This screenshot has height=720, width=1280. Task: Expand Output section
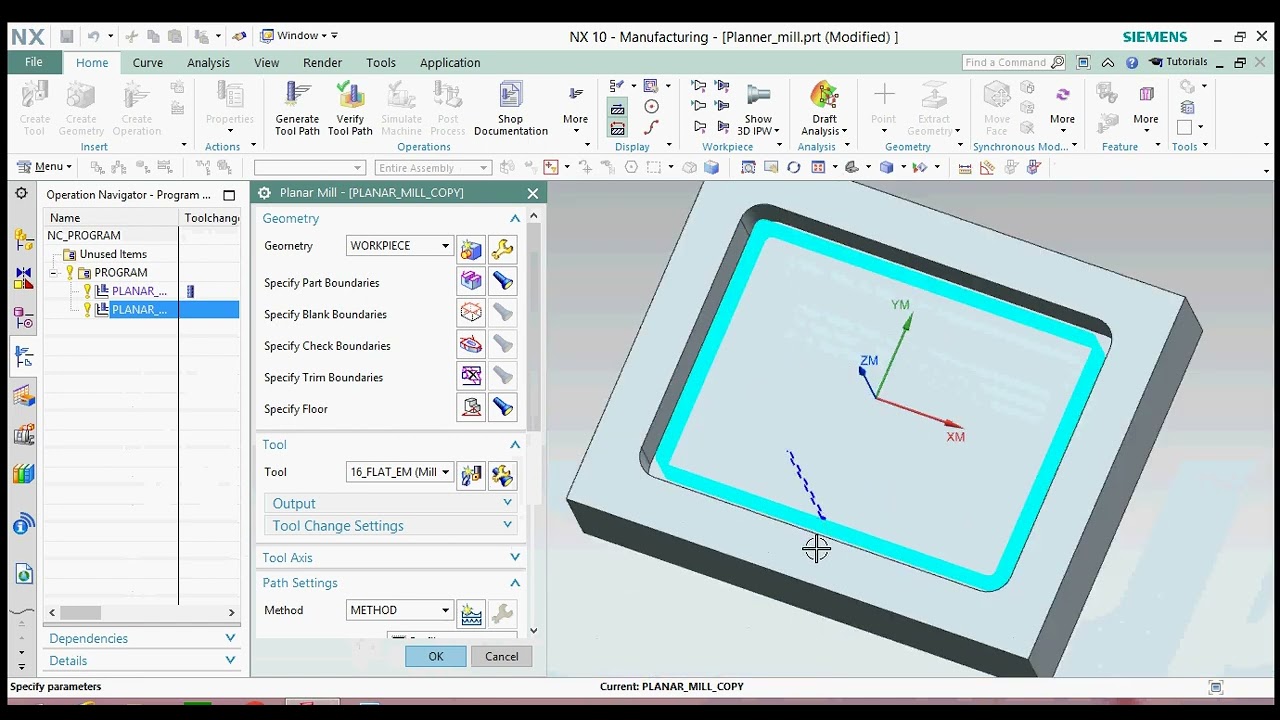[x=391, y=503]
